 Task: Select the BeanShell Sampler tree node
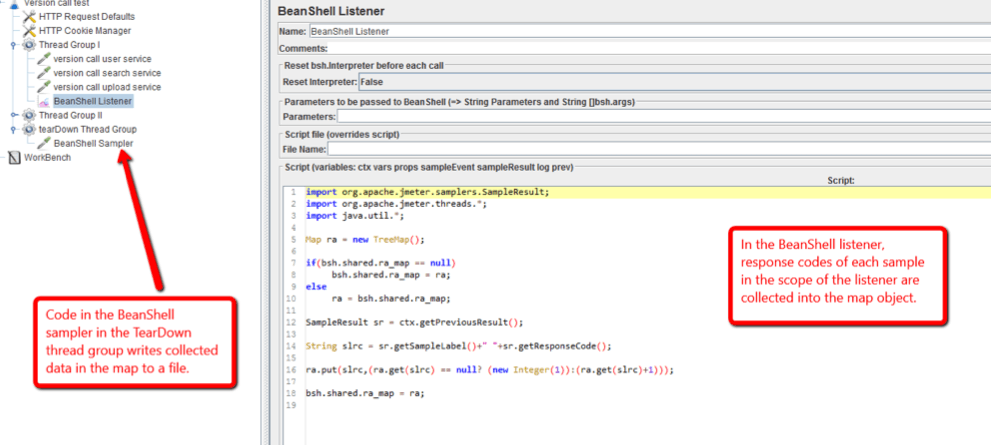94,143
